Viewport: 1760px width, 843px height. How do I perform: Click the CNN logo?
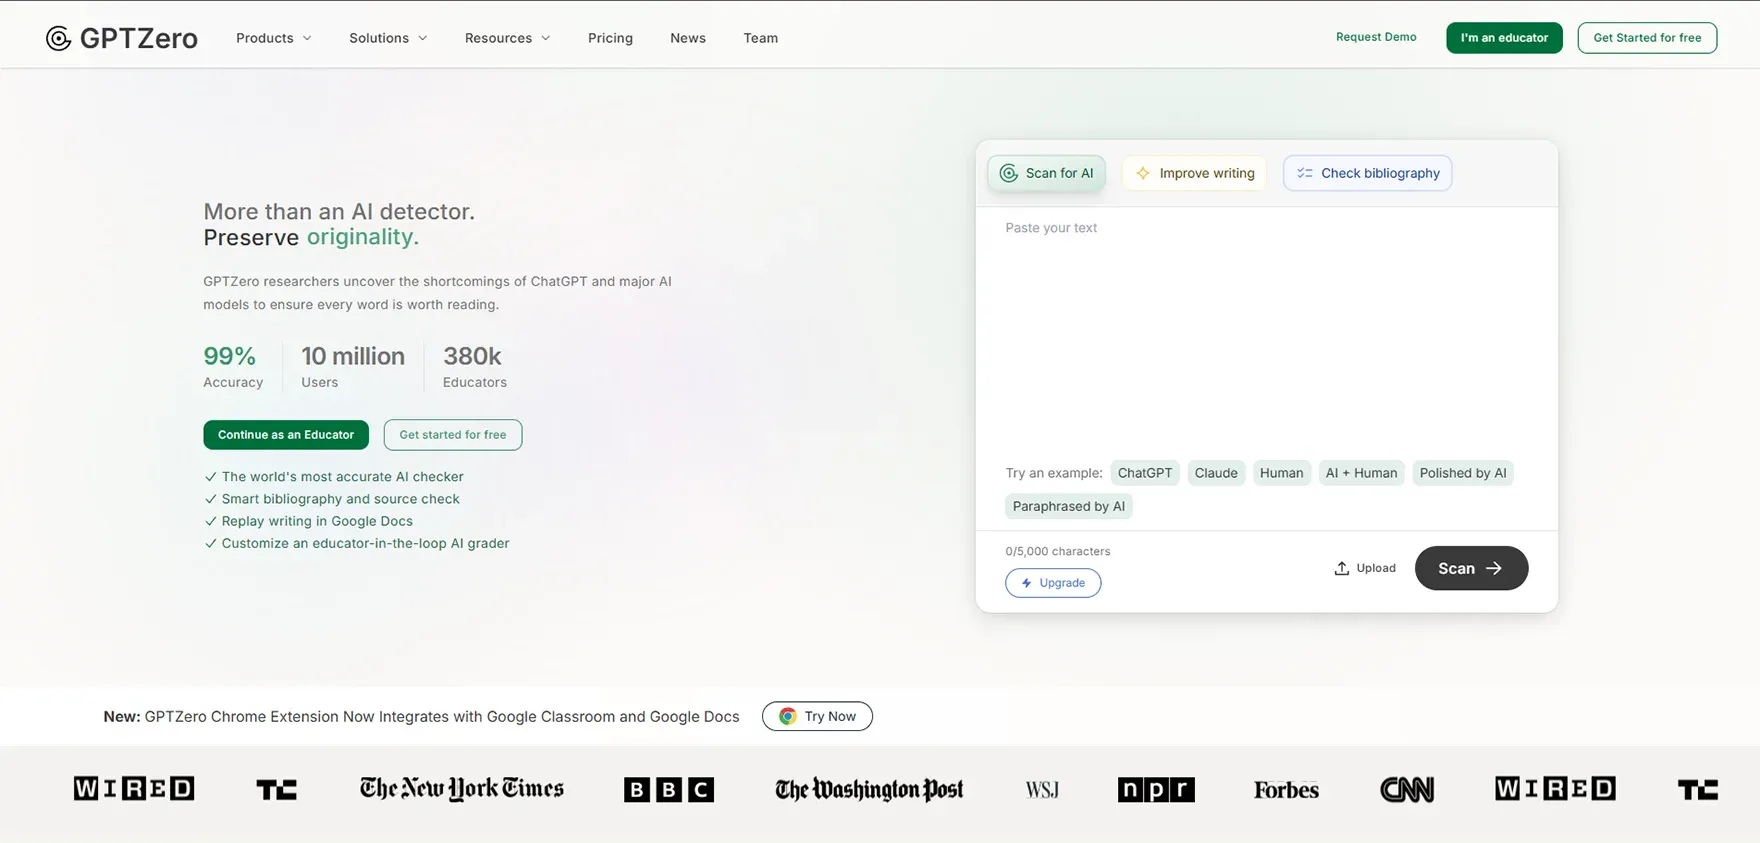pos(1407,790)
